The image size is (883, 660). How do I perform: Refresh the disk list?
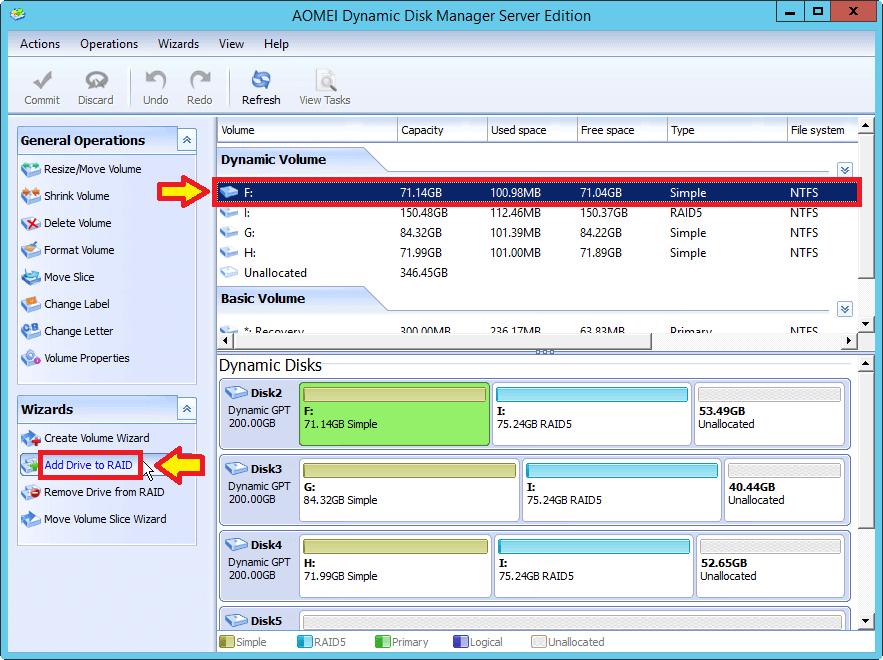pyautogui.click(x=261, y=88)
